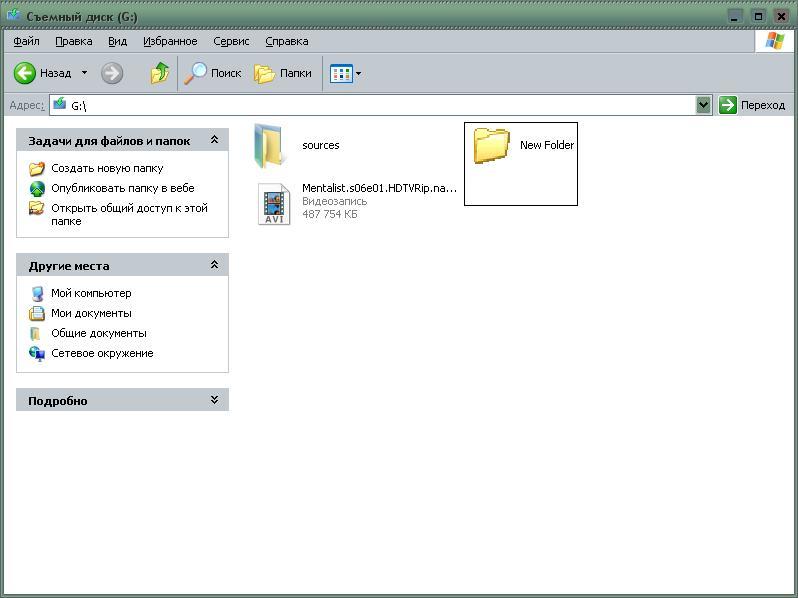Go to Мои документы
This screenshot has width=798, height=598.
point(91,313)
